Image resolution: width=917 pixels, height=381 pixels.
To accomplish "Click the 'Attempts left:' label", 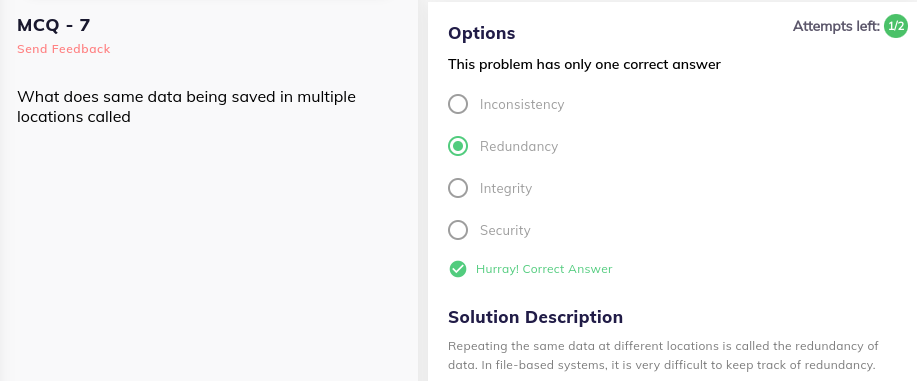I will click(x=836, y=26).
